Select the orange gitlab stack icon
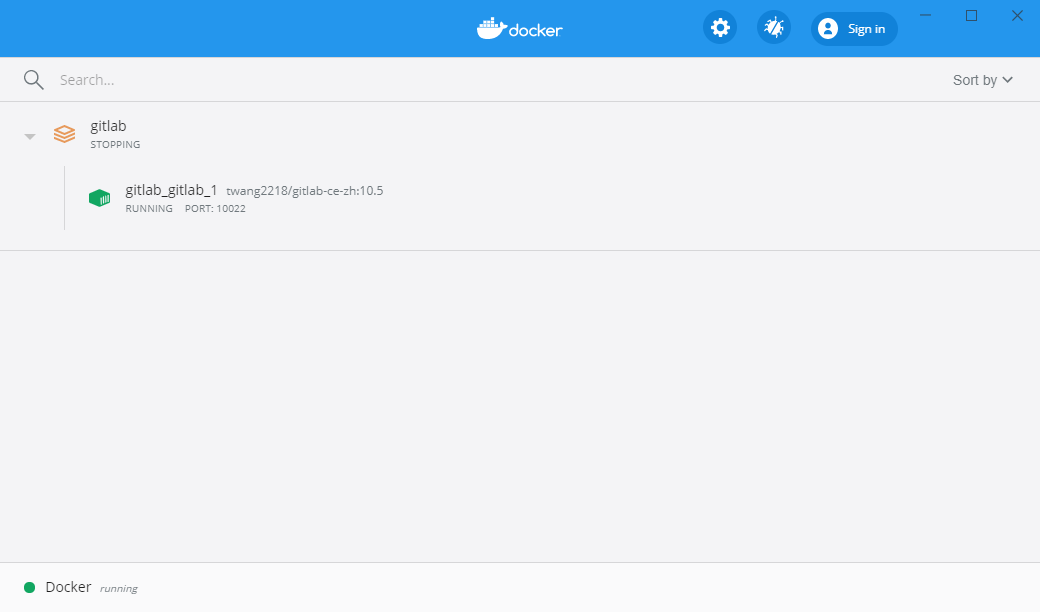This screenshot has width=1040, height=612. (64, 133)
